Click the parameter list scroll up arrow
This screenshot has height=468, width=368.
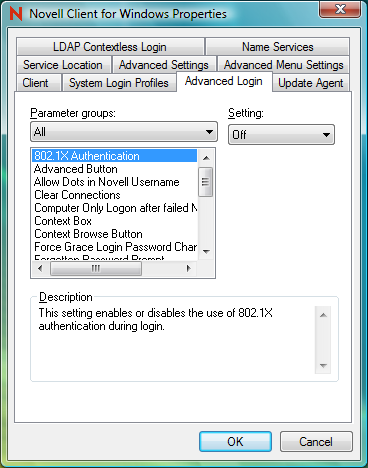coord(206,158)
